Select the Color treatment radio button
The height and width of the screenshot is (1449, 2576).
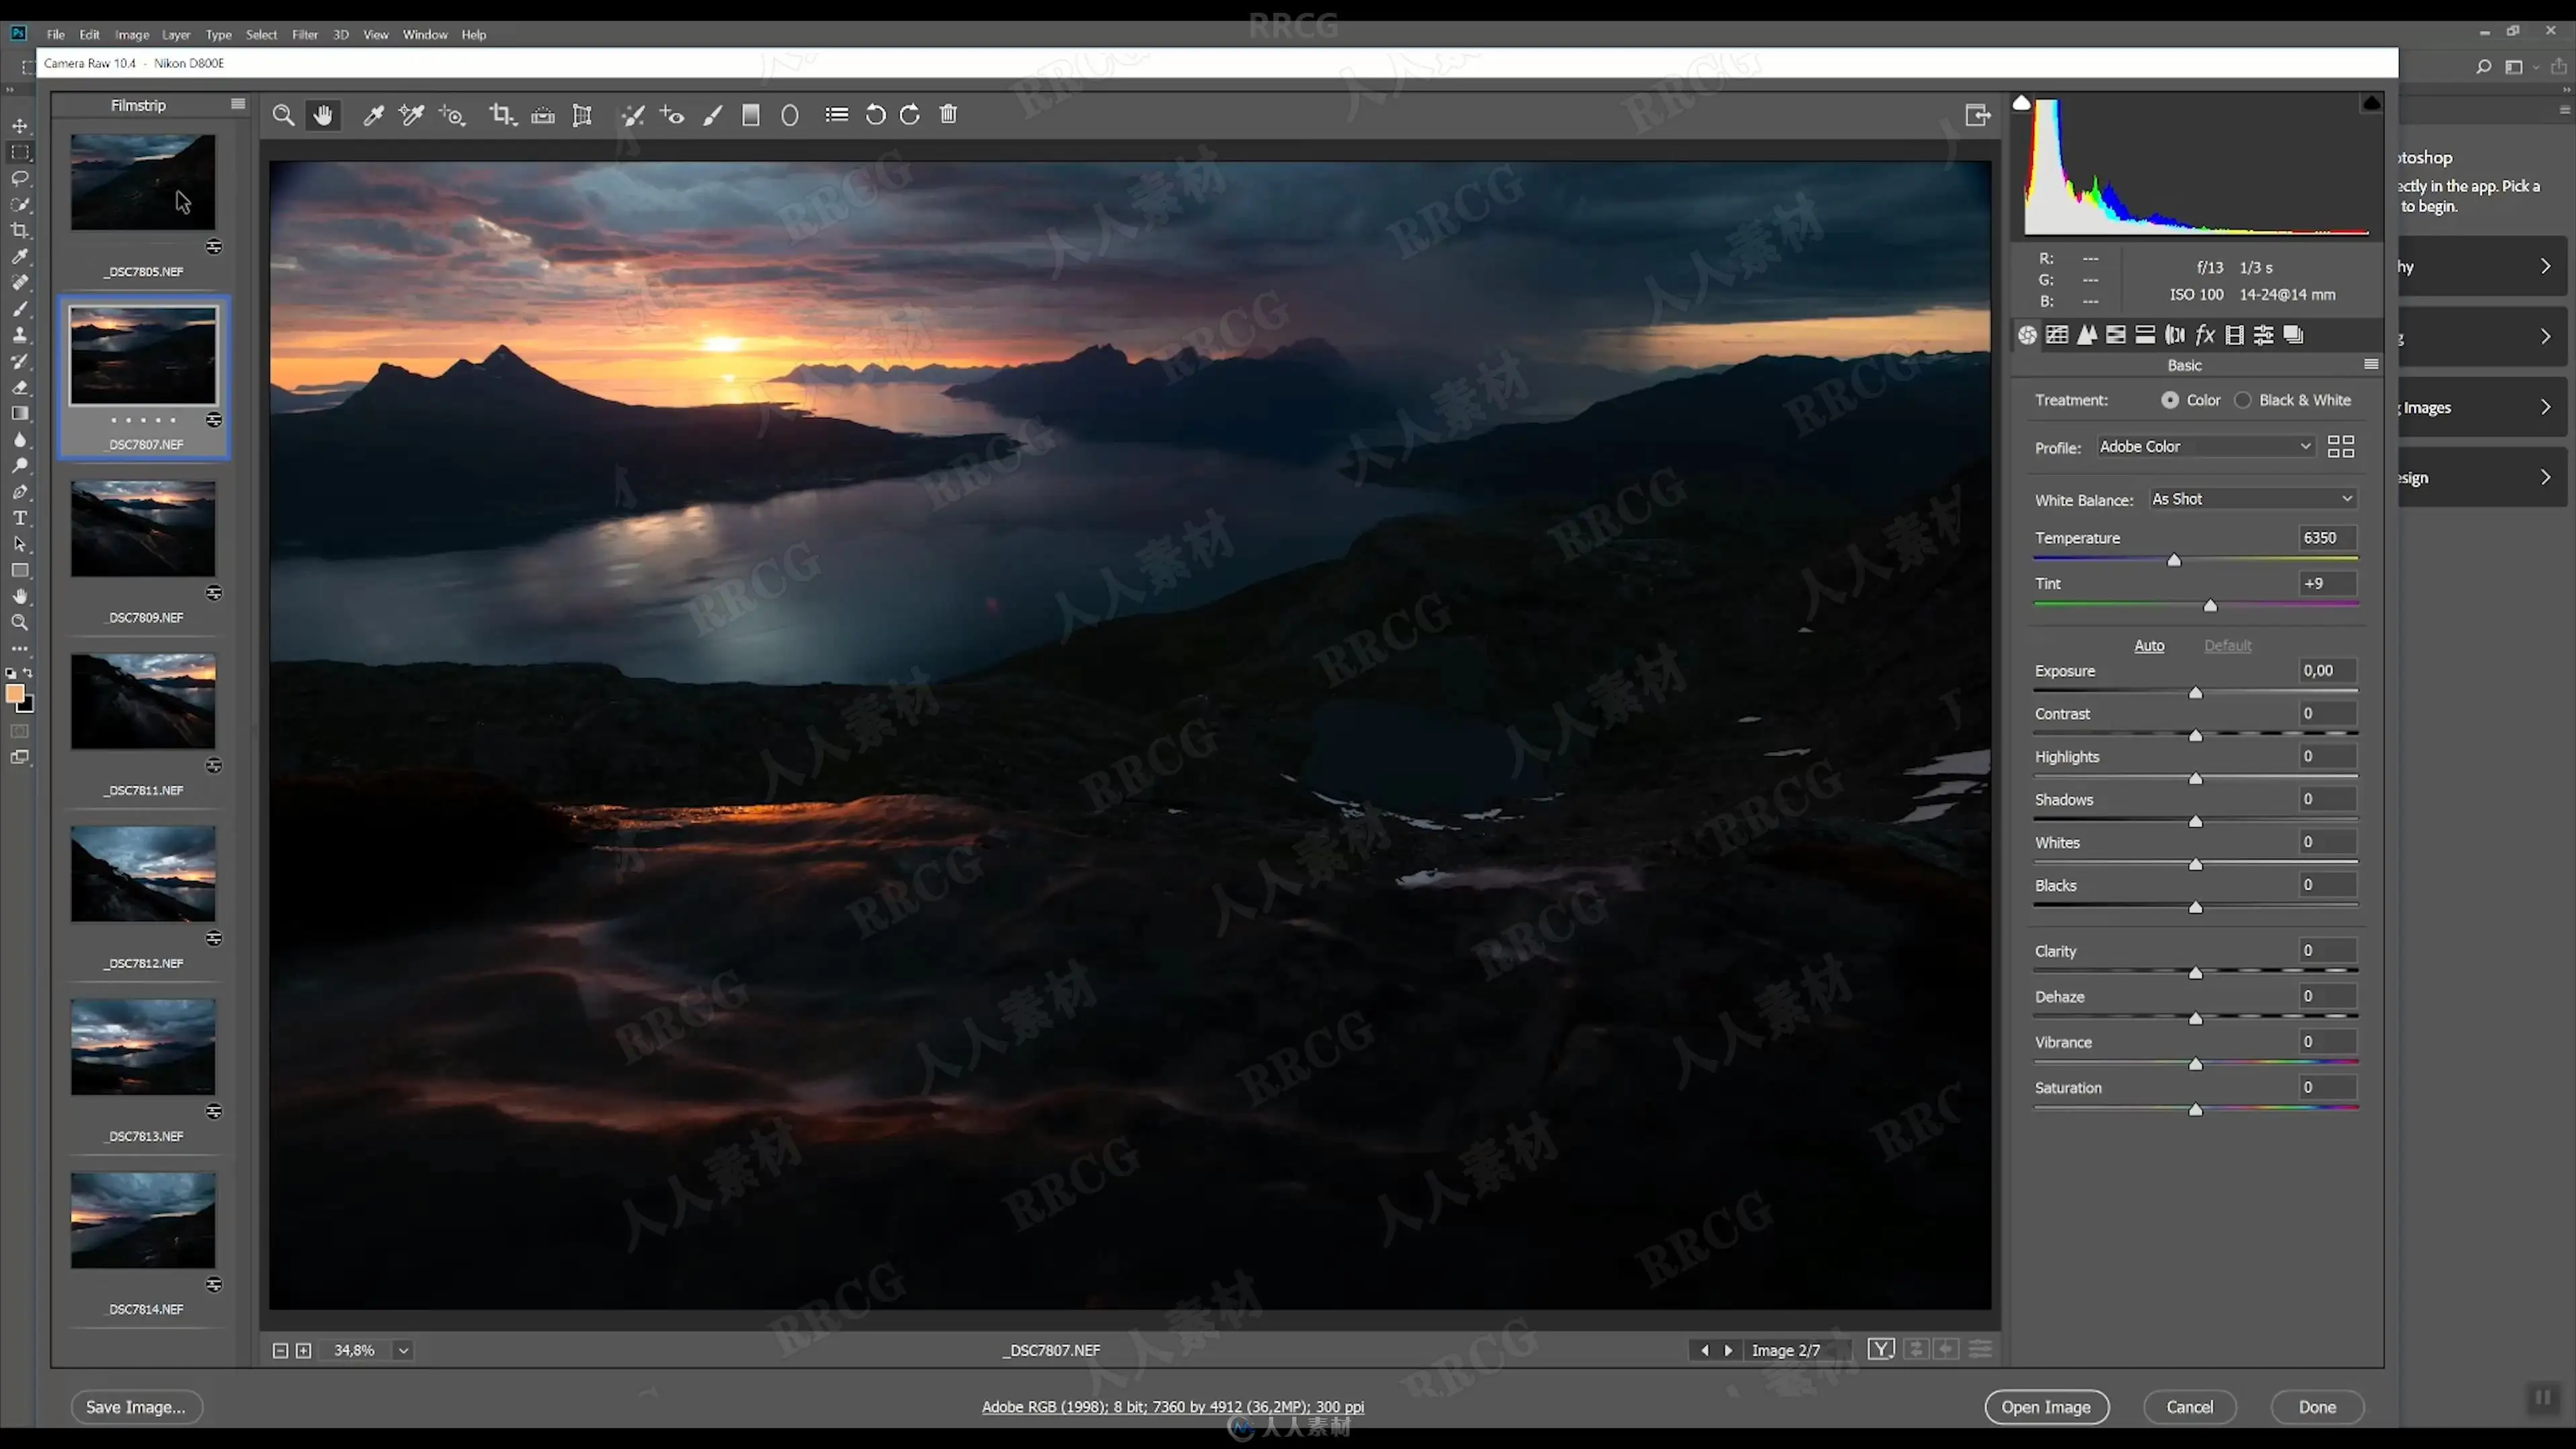2169,400
